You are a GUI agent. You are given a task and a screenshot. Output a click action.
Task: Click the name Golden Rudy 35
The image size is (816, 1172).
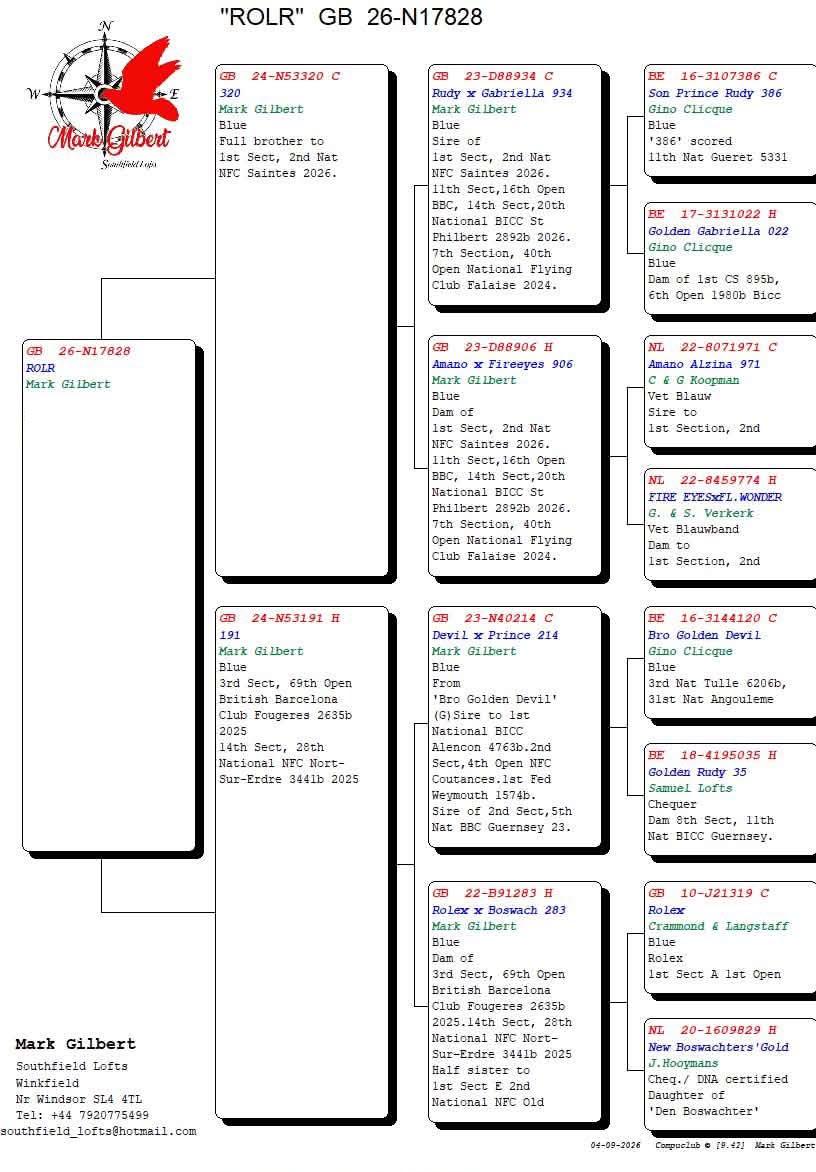click(x=697, y=772)
